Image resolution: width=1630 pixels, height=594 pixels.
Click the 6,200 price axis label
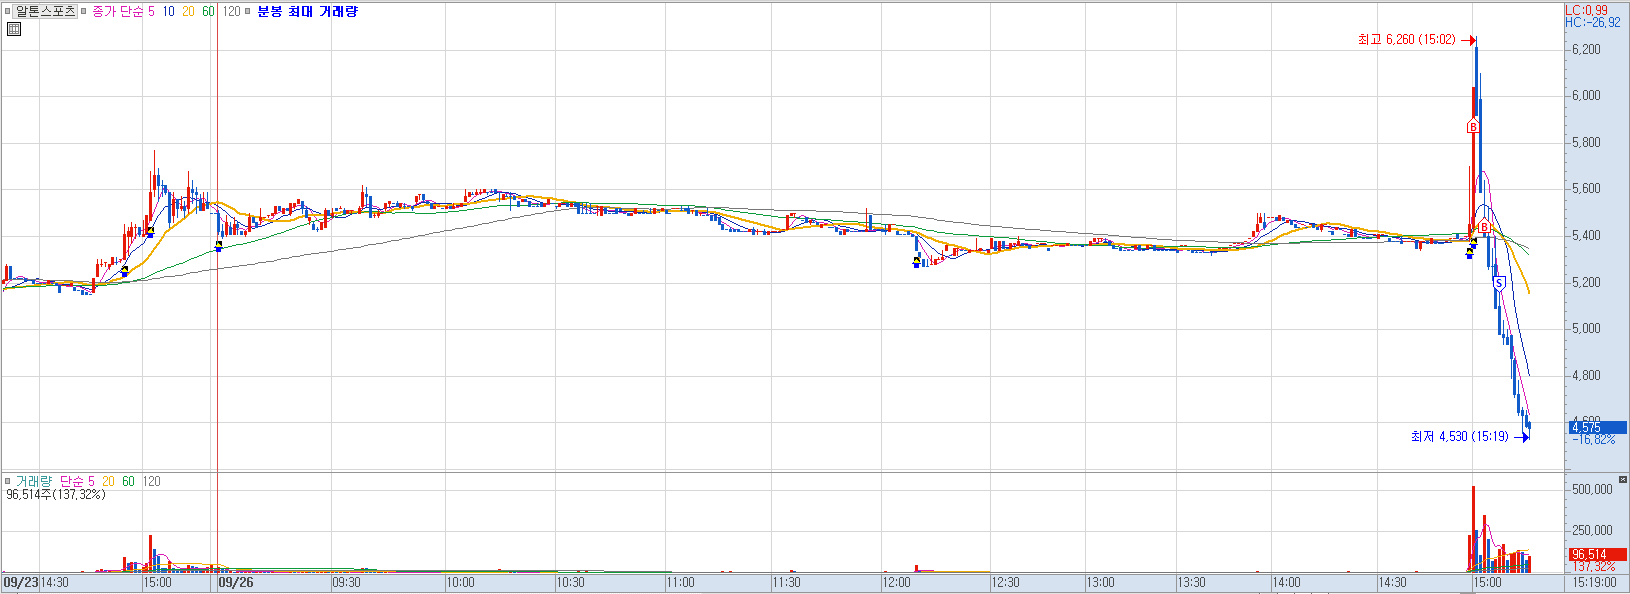coord(1586,49)
